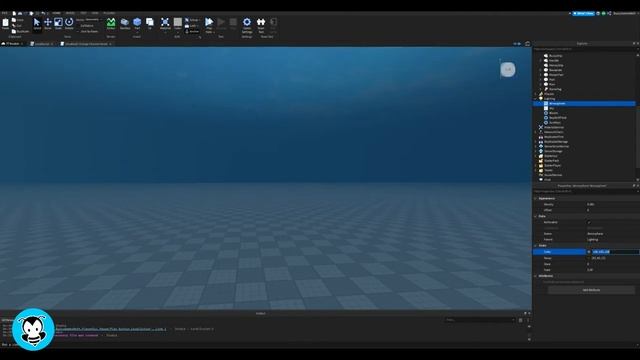Click the gray Color square icon
This screenshot has height=360, width=640.
pos(178,22)
